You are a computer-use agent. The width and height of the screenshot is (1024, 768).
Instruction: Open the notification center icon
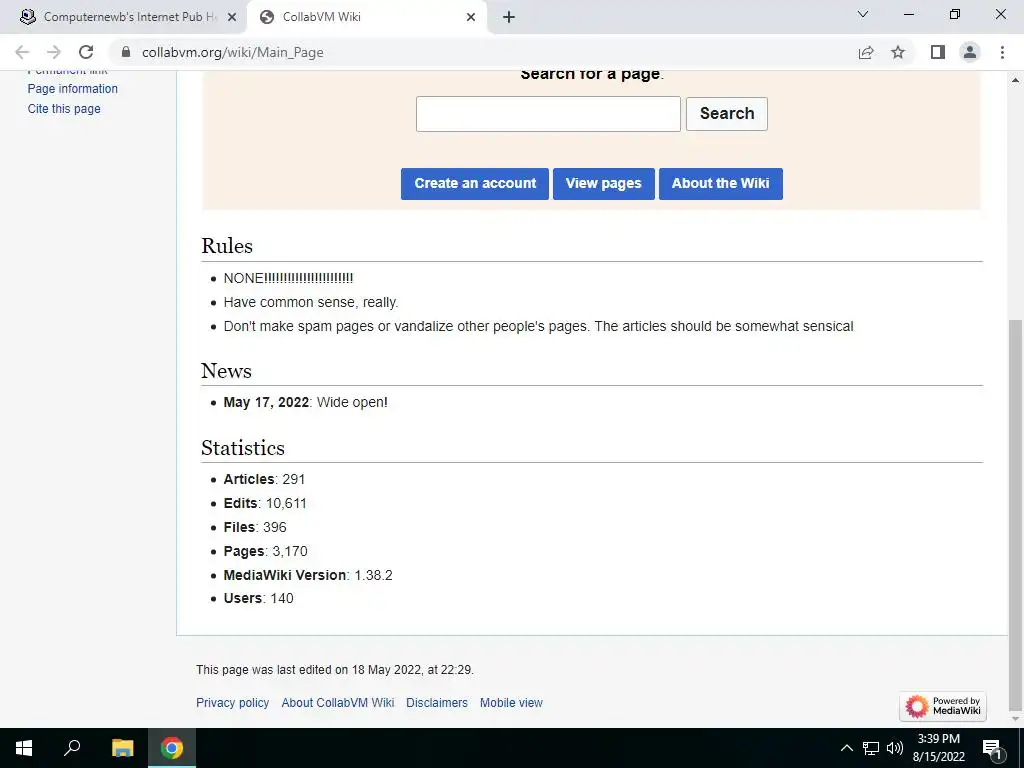992,748
